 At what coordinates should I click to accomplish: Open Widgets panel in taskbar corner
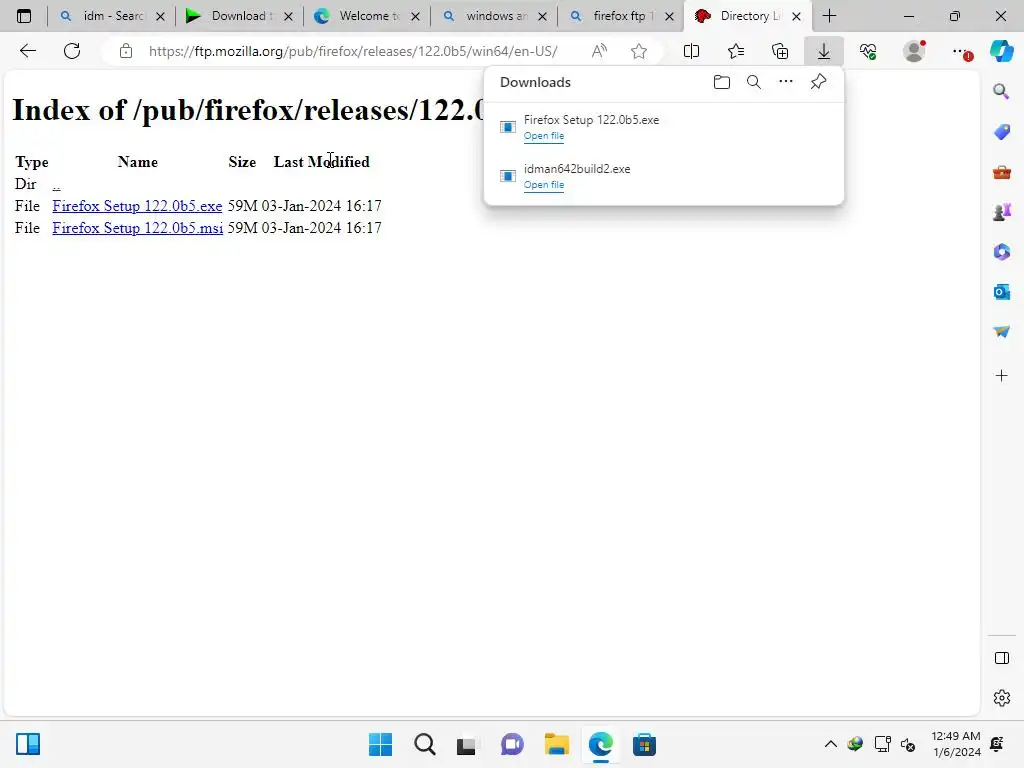point(28,744)
